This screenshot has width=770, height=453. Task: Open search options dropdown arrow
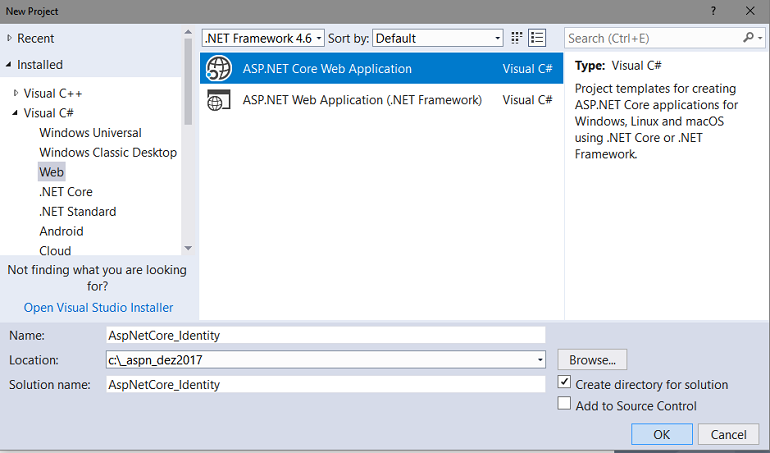tap(760, 38)
